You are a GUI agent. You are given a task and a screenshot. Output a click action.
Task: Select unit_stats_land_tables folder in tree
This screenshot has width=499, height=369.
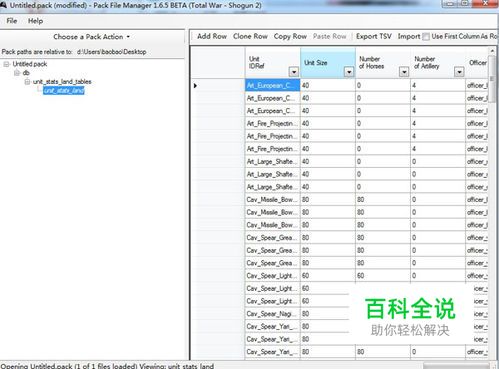(x=62, y=82)
